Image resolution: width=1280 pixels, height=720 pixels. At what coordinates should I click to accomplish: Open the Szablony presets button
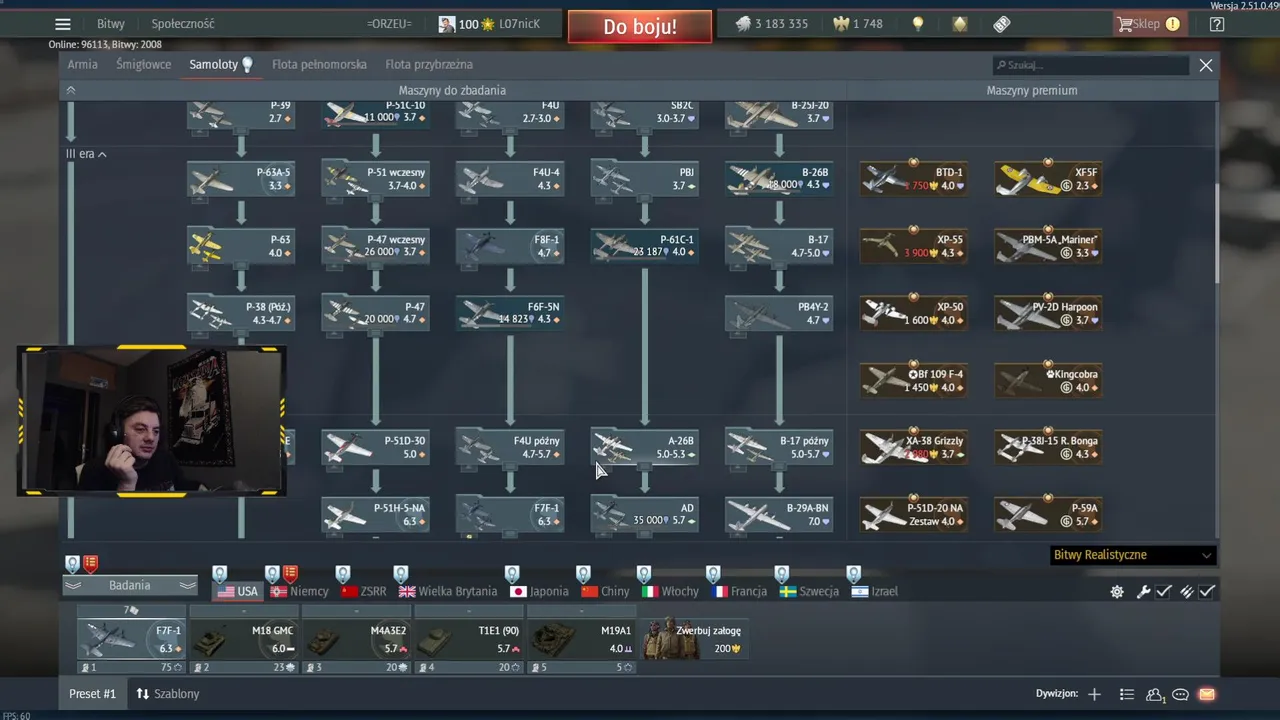click(x=168, y=694)
